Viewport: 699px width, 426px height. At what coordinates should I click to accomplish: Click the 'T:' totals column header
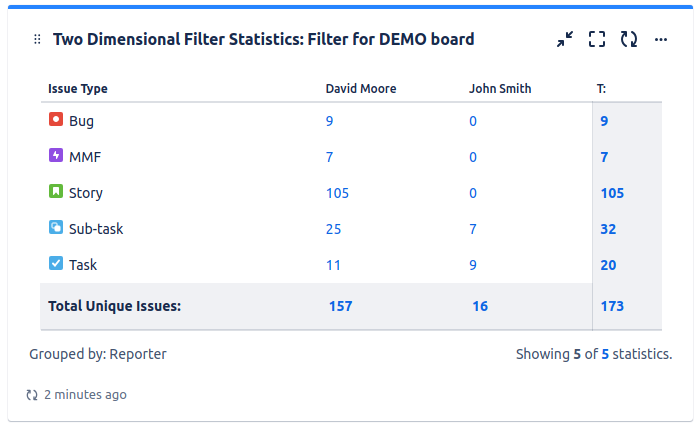pos(601,89)
